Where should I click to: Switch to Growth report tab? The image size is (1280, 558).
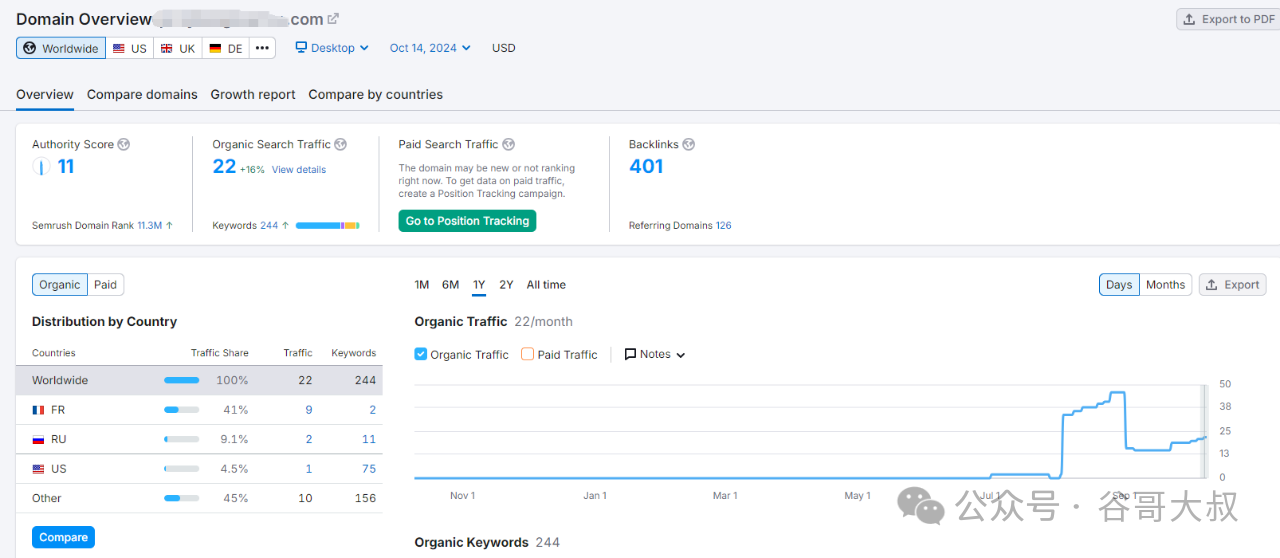coord(253,94)
